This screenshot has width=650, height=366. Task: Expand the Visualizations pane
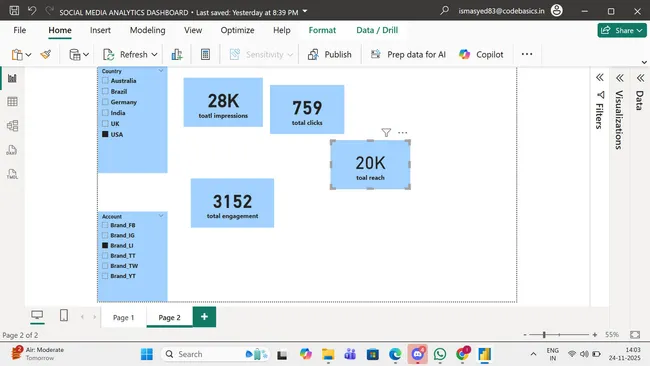(x=619, y=78)
